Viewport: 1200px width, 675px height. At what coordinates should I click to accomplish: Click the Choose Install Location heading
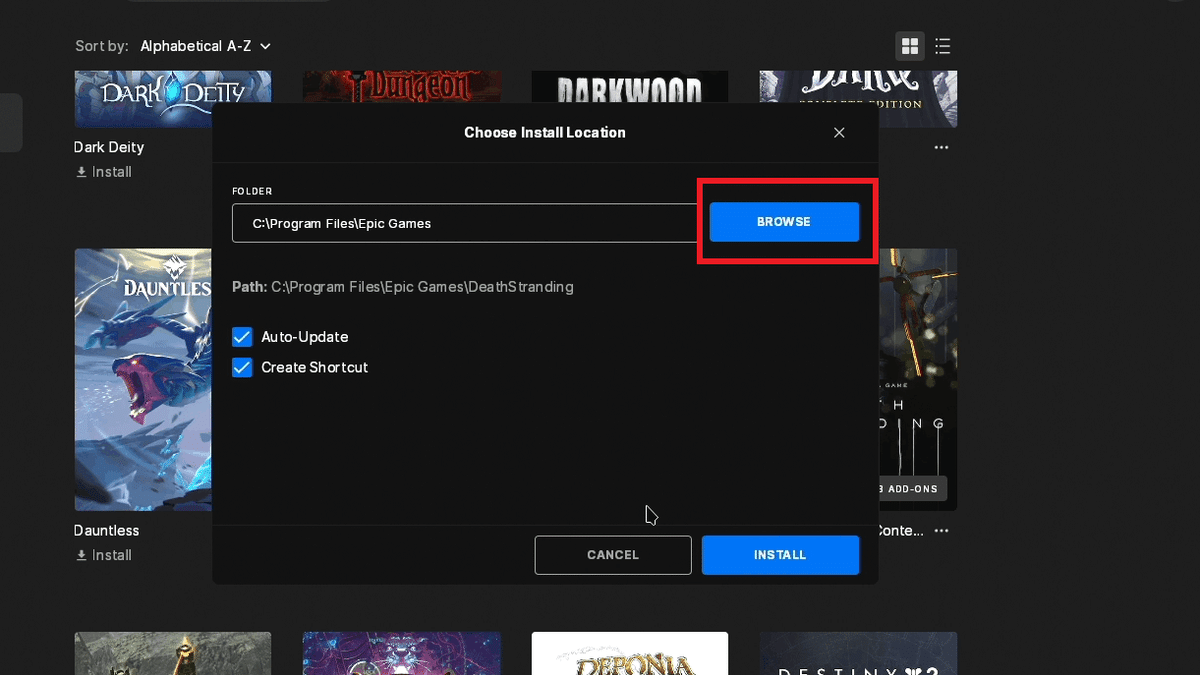[x=545, y=132]
